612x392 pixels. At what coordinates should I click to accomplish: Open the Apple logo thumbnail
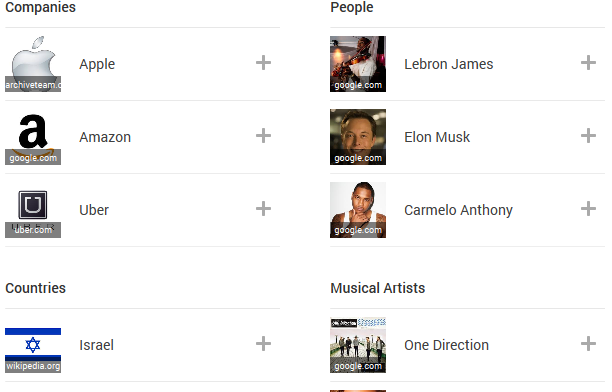coord(33,64)
